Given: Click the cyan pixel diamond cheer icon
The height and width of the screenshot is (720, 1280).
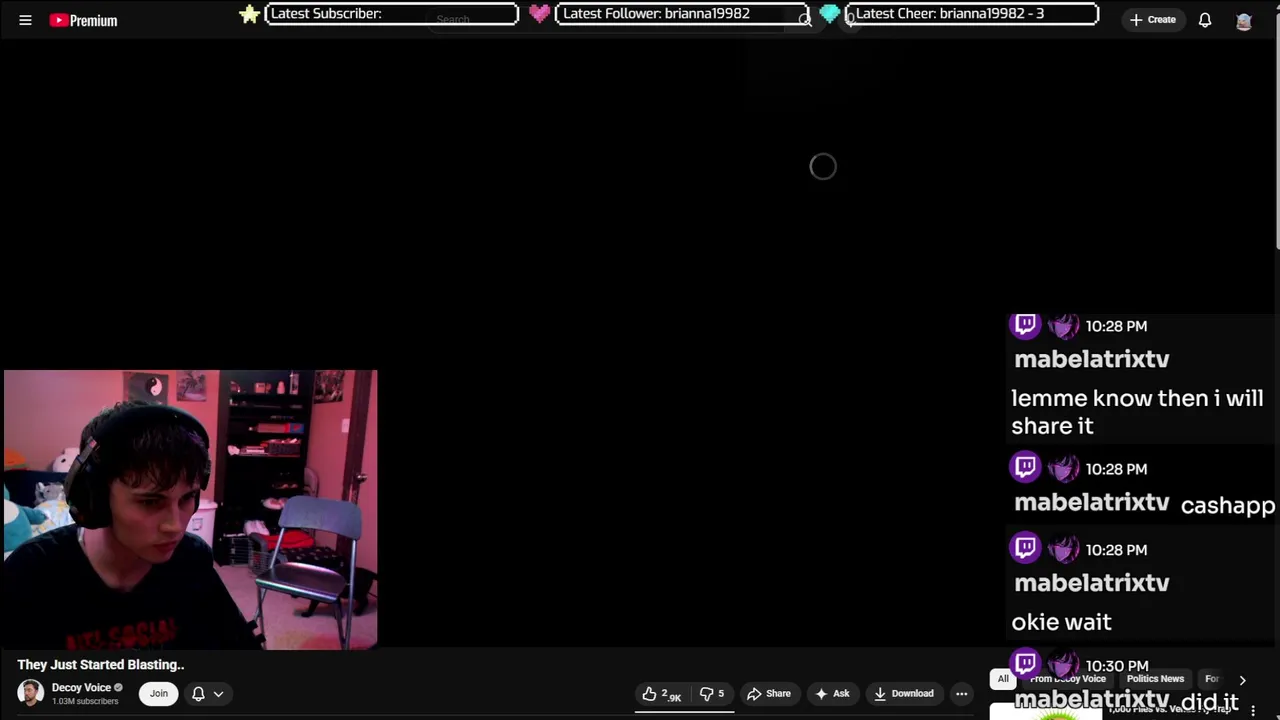Looking at the screenshot, I should 829,14.
